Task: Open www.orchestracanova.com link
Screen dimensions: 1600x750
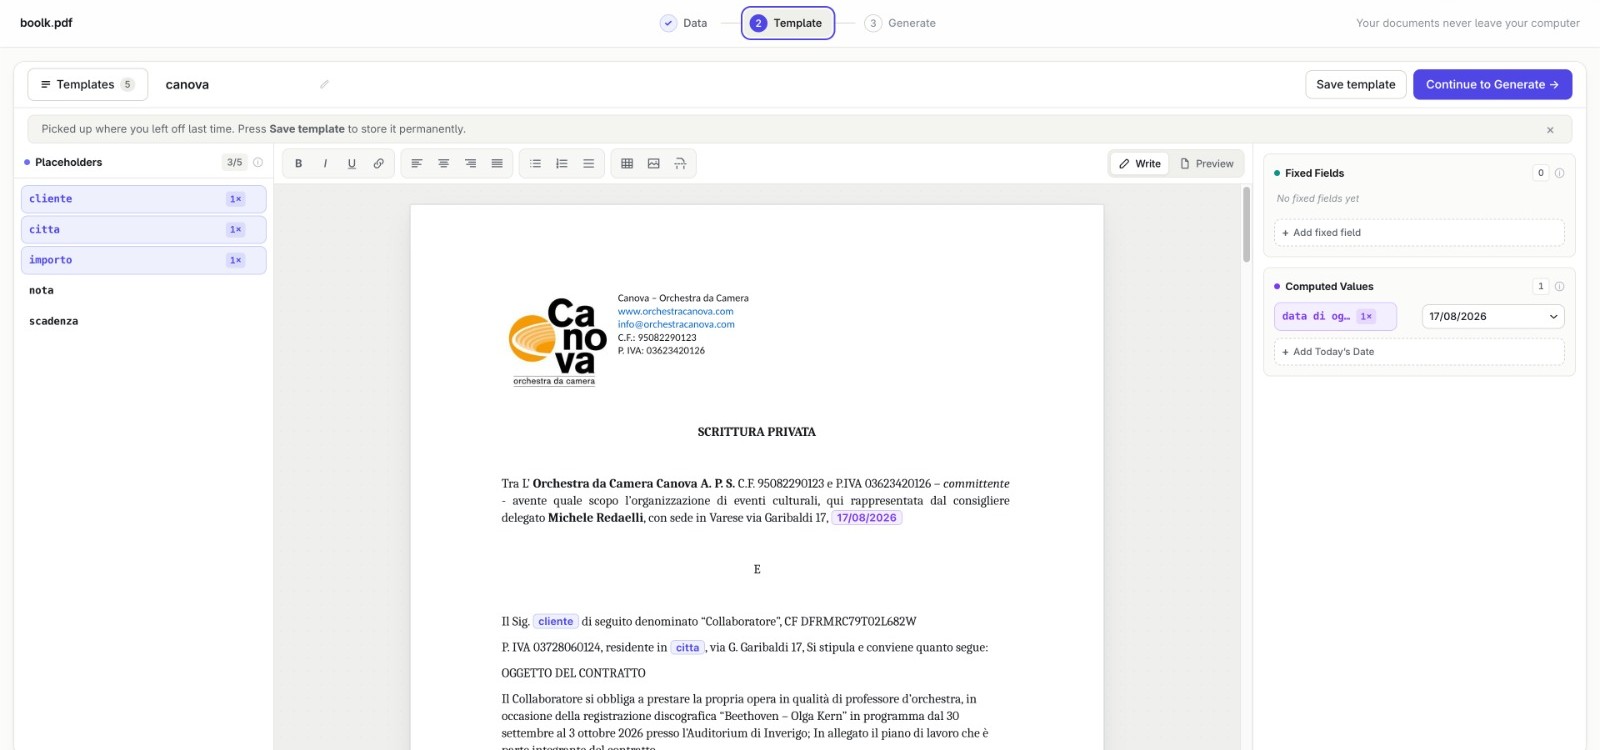Action: (x=676, y=312)
